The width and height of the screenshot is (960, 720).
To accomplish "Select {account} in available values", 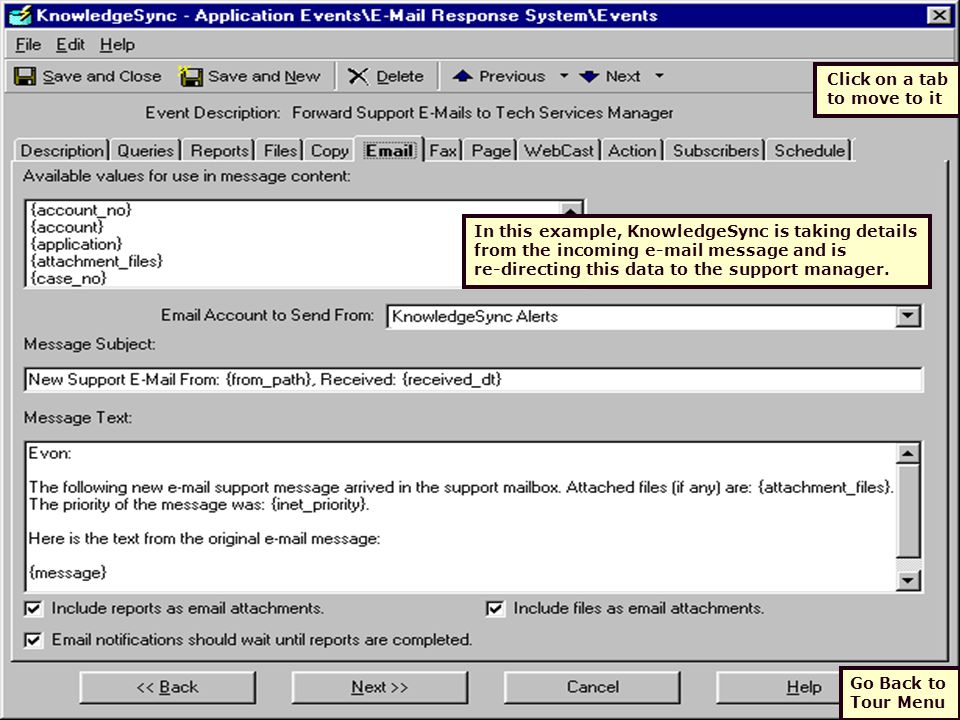I will pyautogui.click(x=67, y=227).
